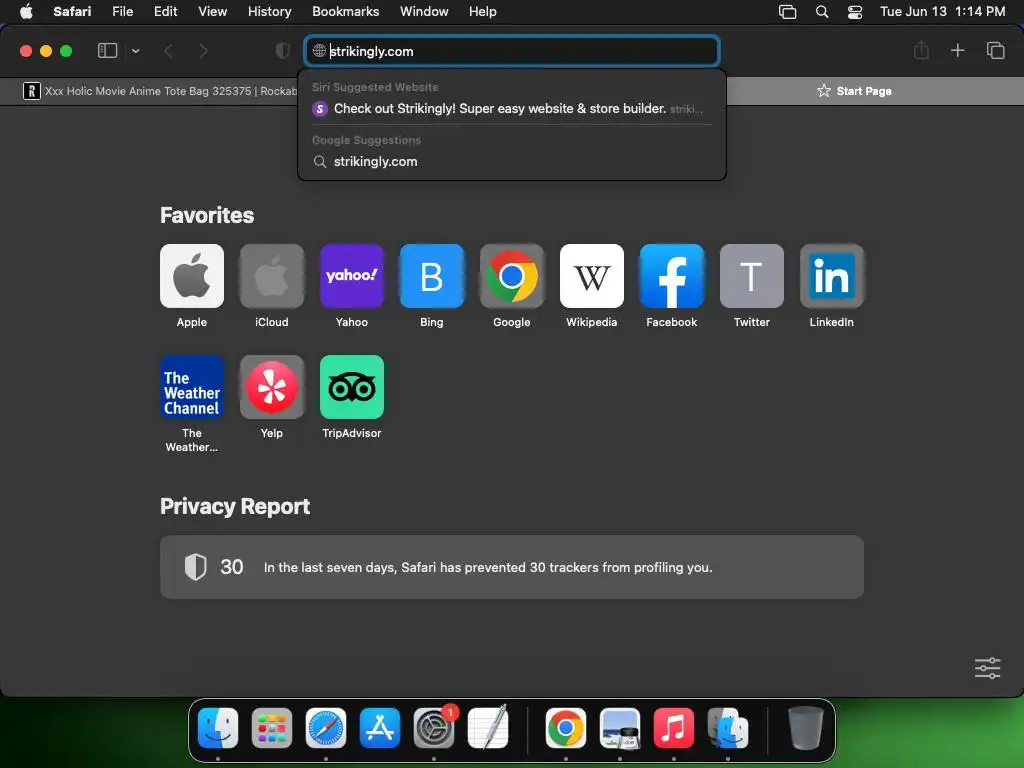This screenshot has height=768, width=1024.
Task: Open Music from the Dock
Action: pos(673,728)
